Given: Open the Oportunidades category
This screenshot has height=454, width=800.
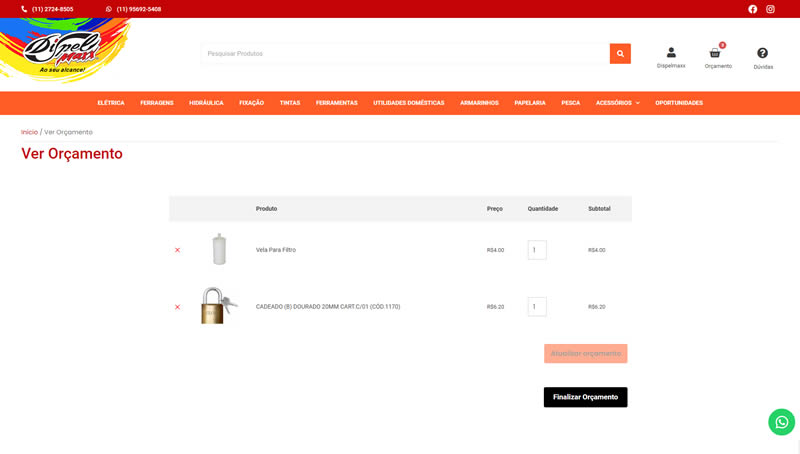Looking at the screenshot, I should click(x=679, y=103).
